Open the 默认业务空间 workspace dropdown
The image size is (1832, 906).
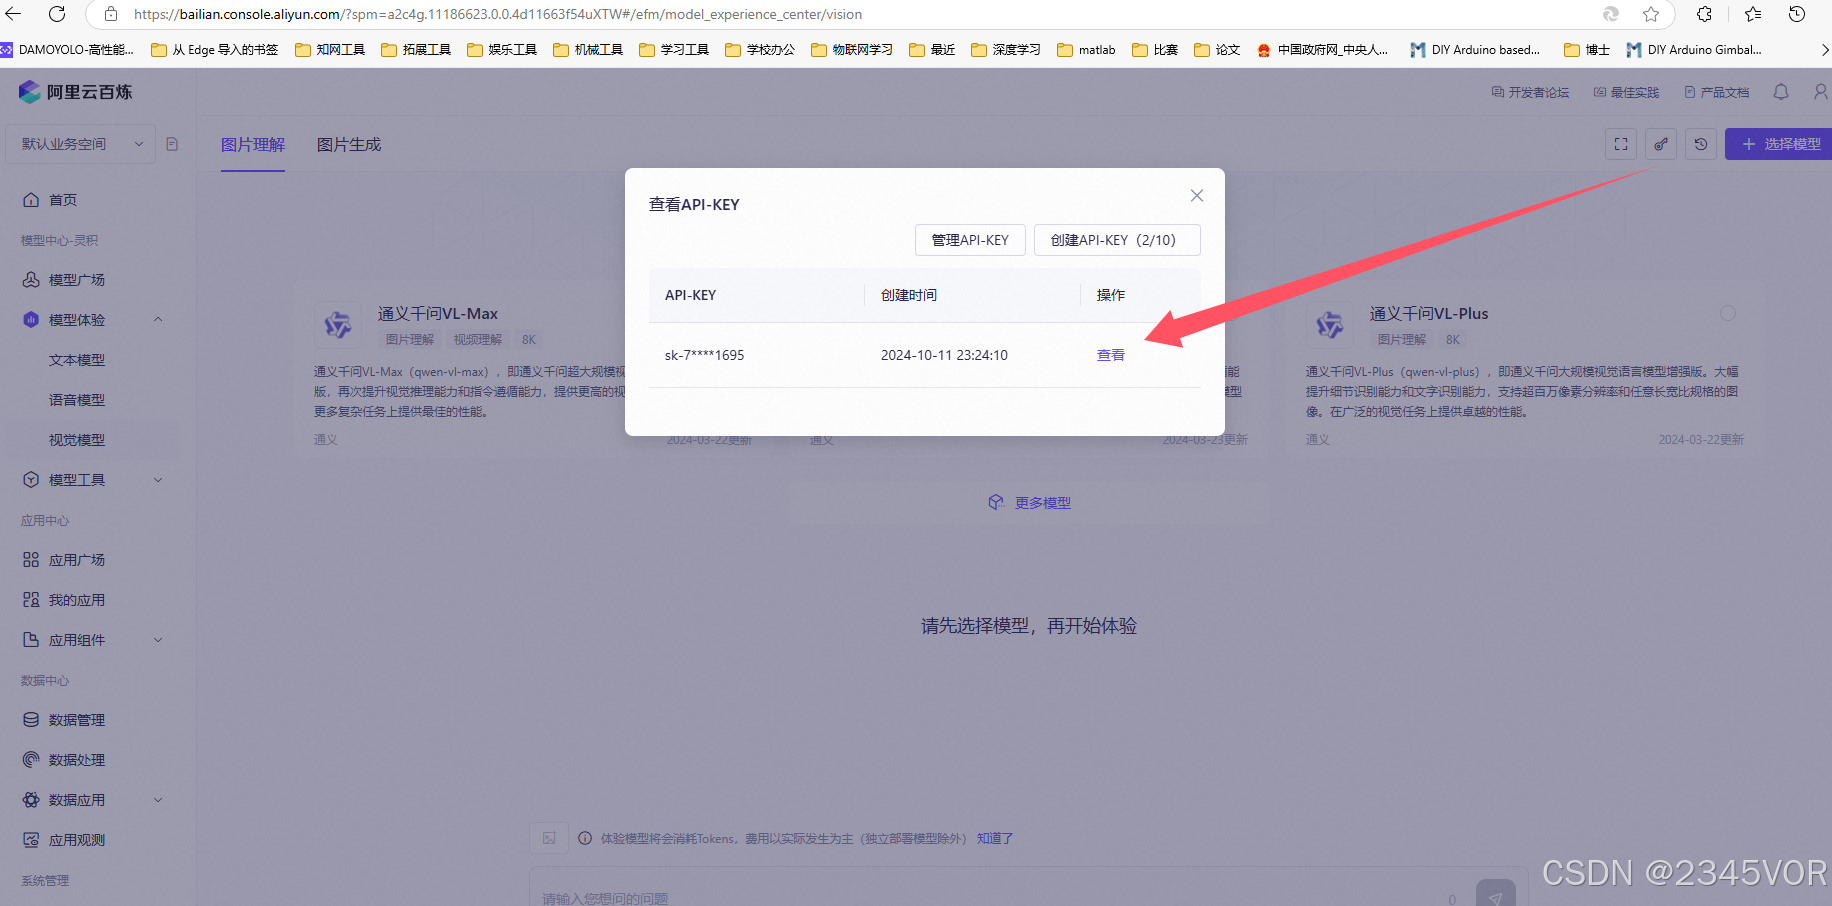tap(81, 144)
